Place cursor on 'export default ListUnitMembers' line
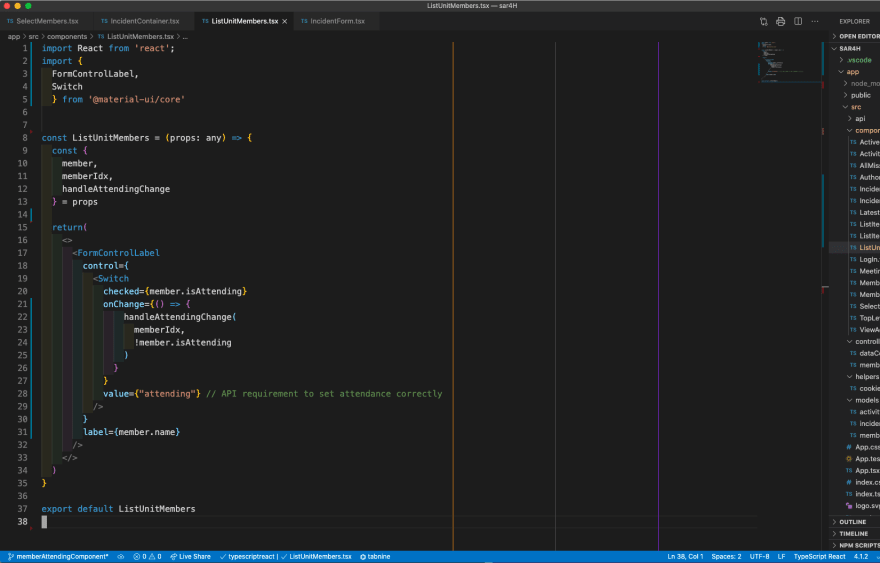880x563 pixels. (x=118, y=509)
